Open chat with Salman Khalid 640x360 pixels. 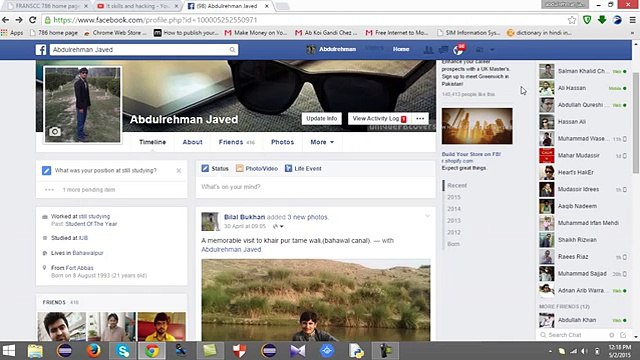pyautogui.click(x=582, y=71)
